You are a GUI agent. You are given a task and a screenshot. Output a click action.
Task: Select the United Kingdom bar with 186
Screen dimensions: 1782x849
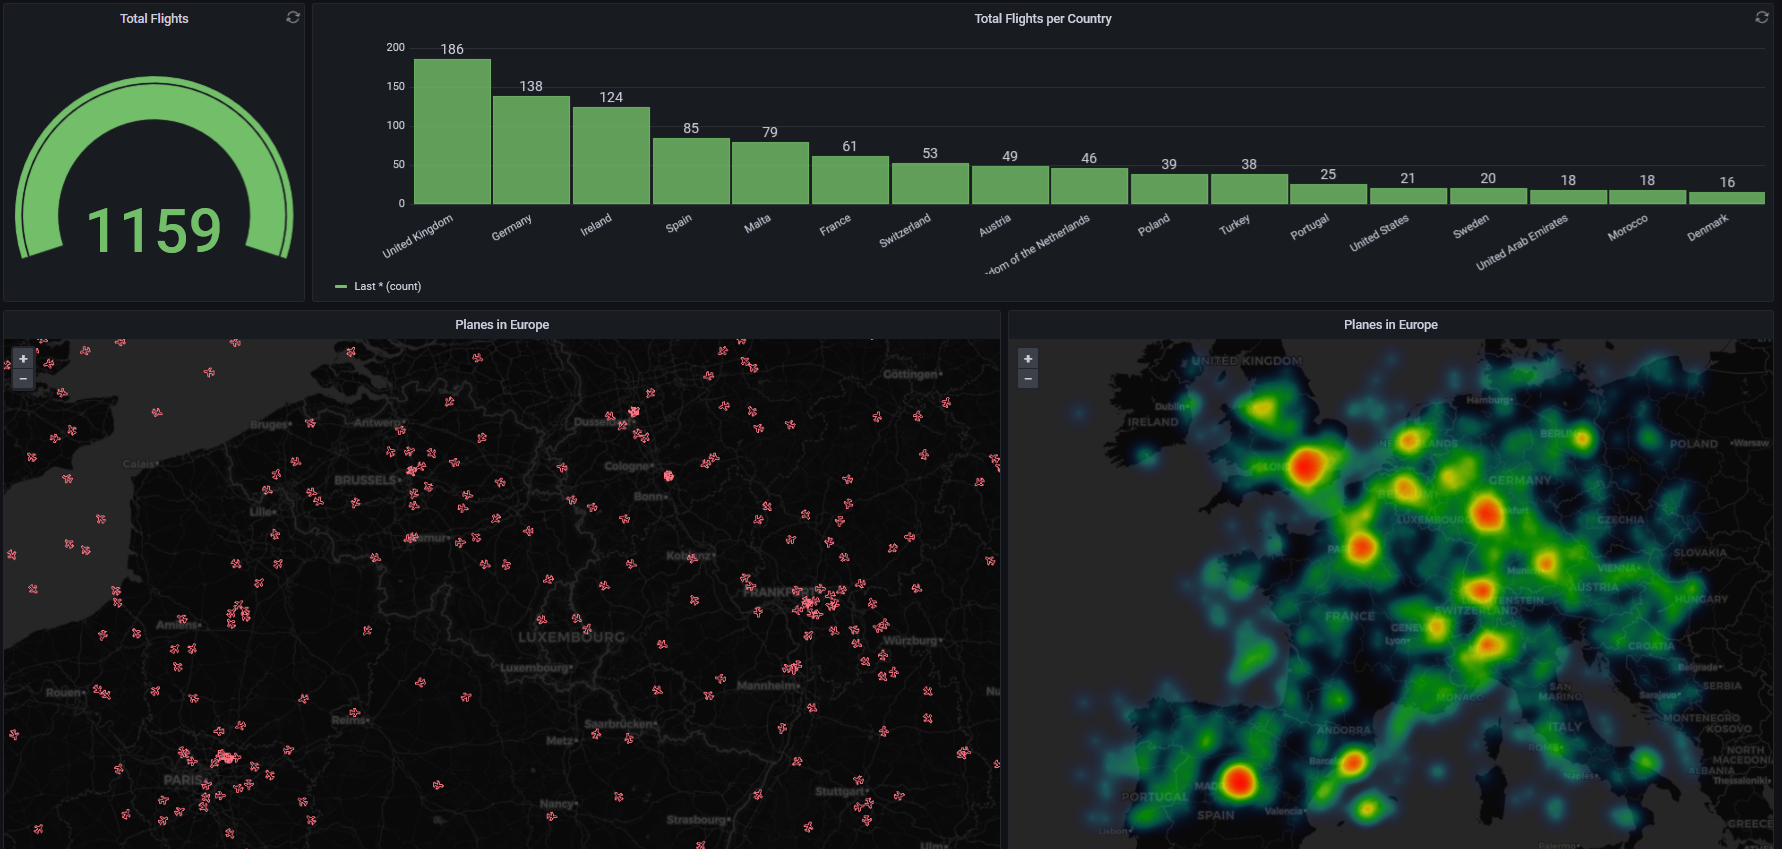(x=452, y=132)
